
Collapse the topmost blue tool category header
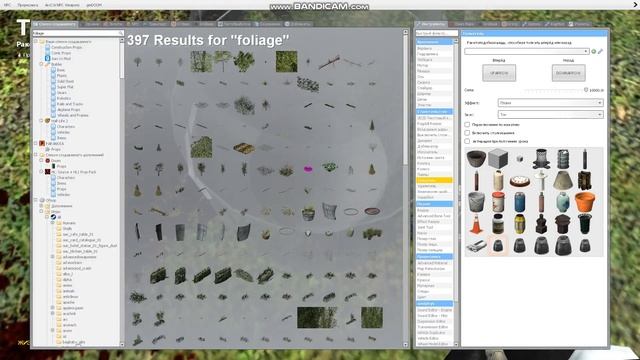434,42
